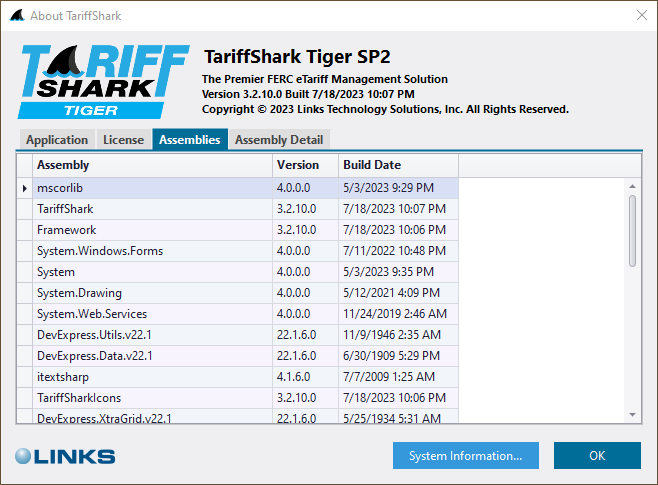
Task: Open the License tab
Action: click(x=123, y=140)
